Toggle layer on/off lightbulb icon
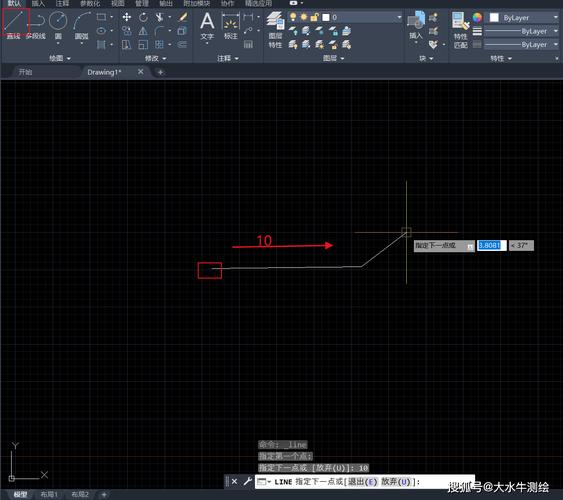Viewport: 563px width, 500px height. [x=293, y=17]
